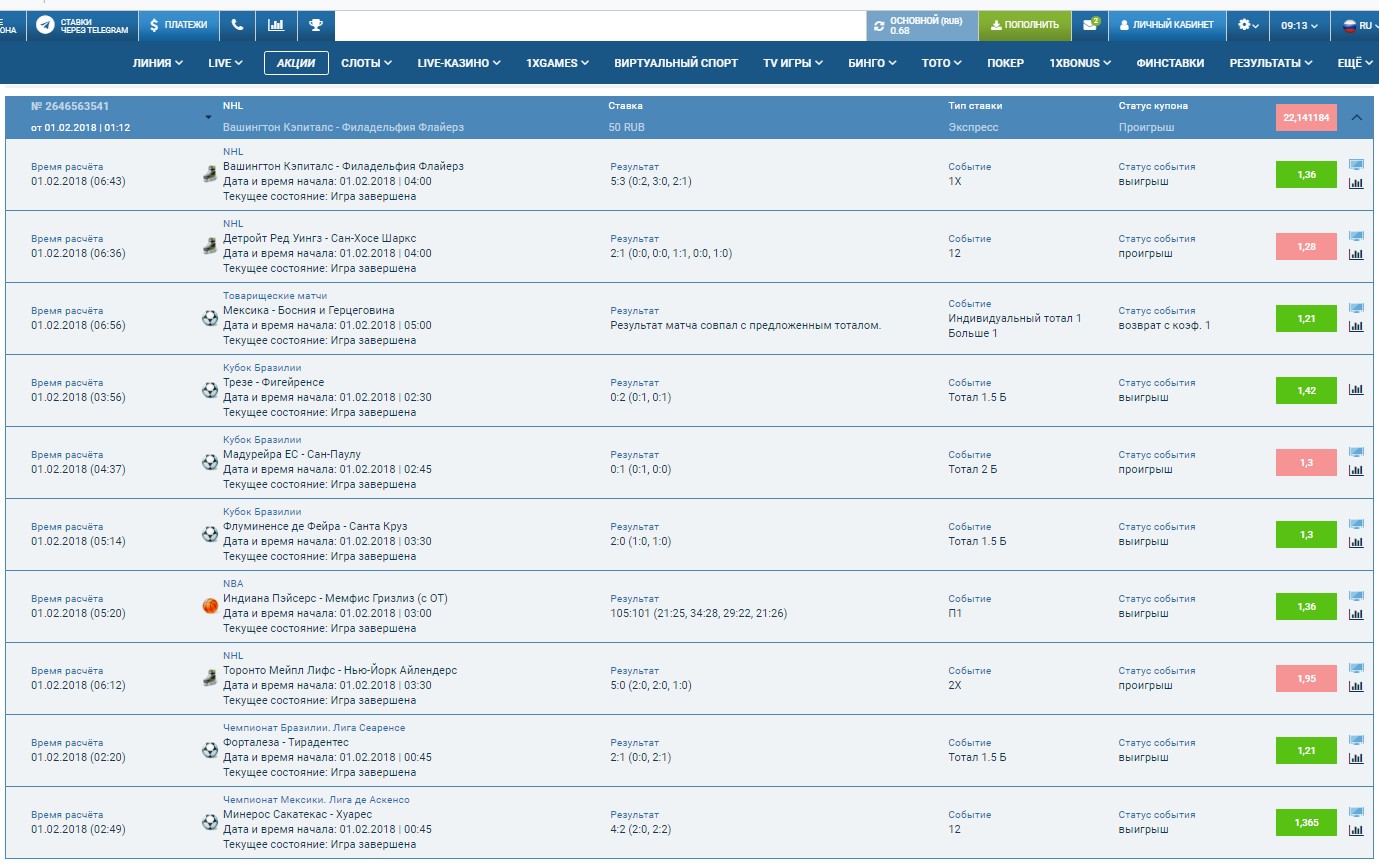Screen dimensions: 1379x865
Task: Click the total coupon odds 22,141184
Action: click(1306, 117)
